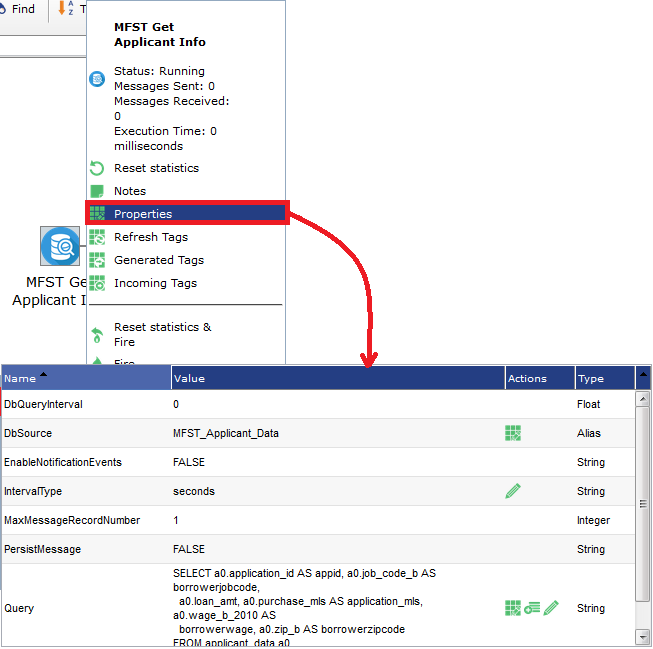
Task: Click the Messages Sent: 0 statistic
Action: (x=164, y=86)
